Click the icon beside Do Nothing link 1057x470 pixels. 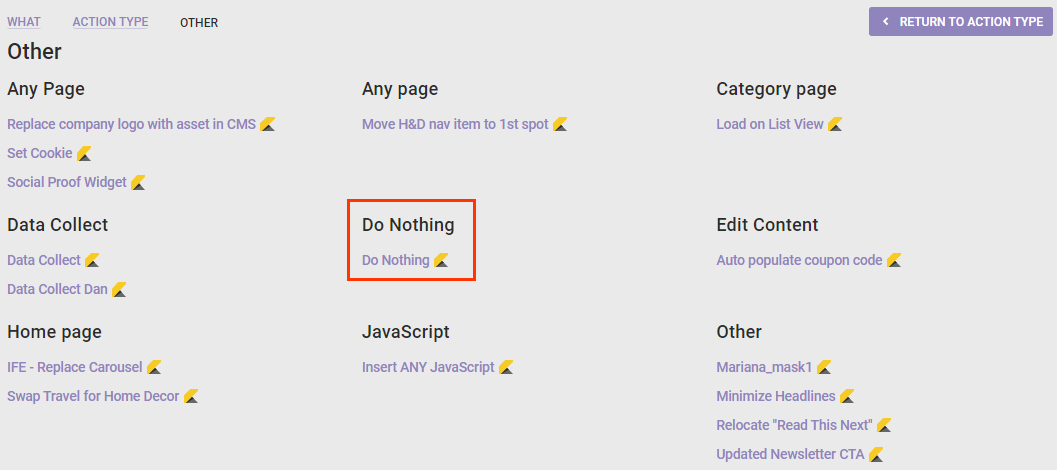click(441, 260)
